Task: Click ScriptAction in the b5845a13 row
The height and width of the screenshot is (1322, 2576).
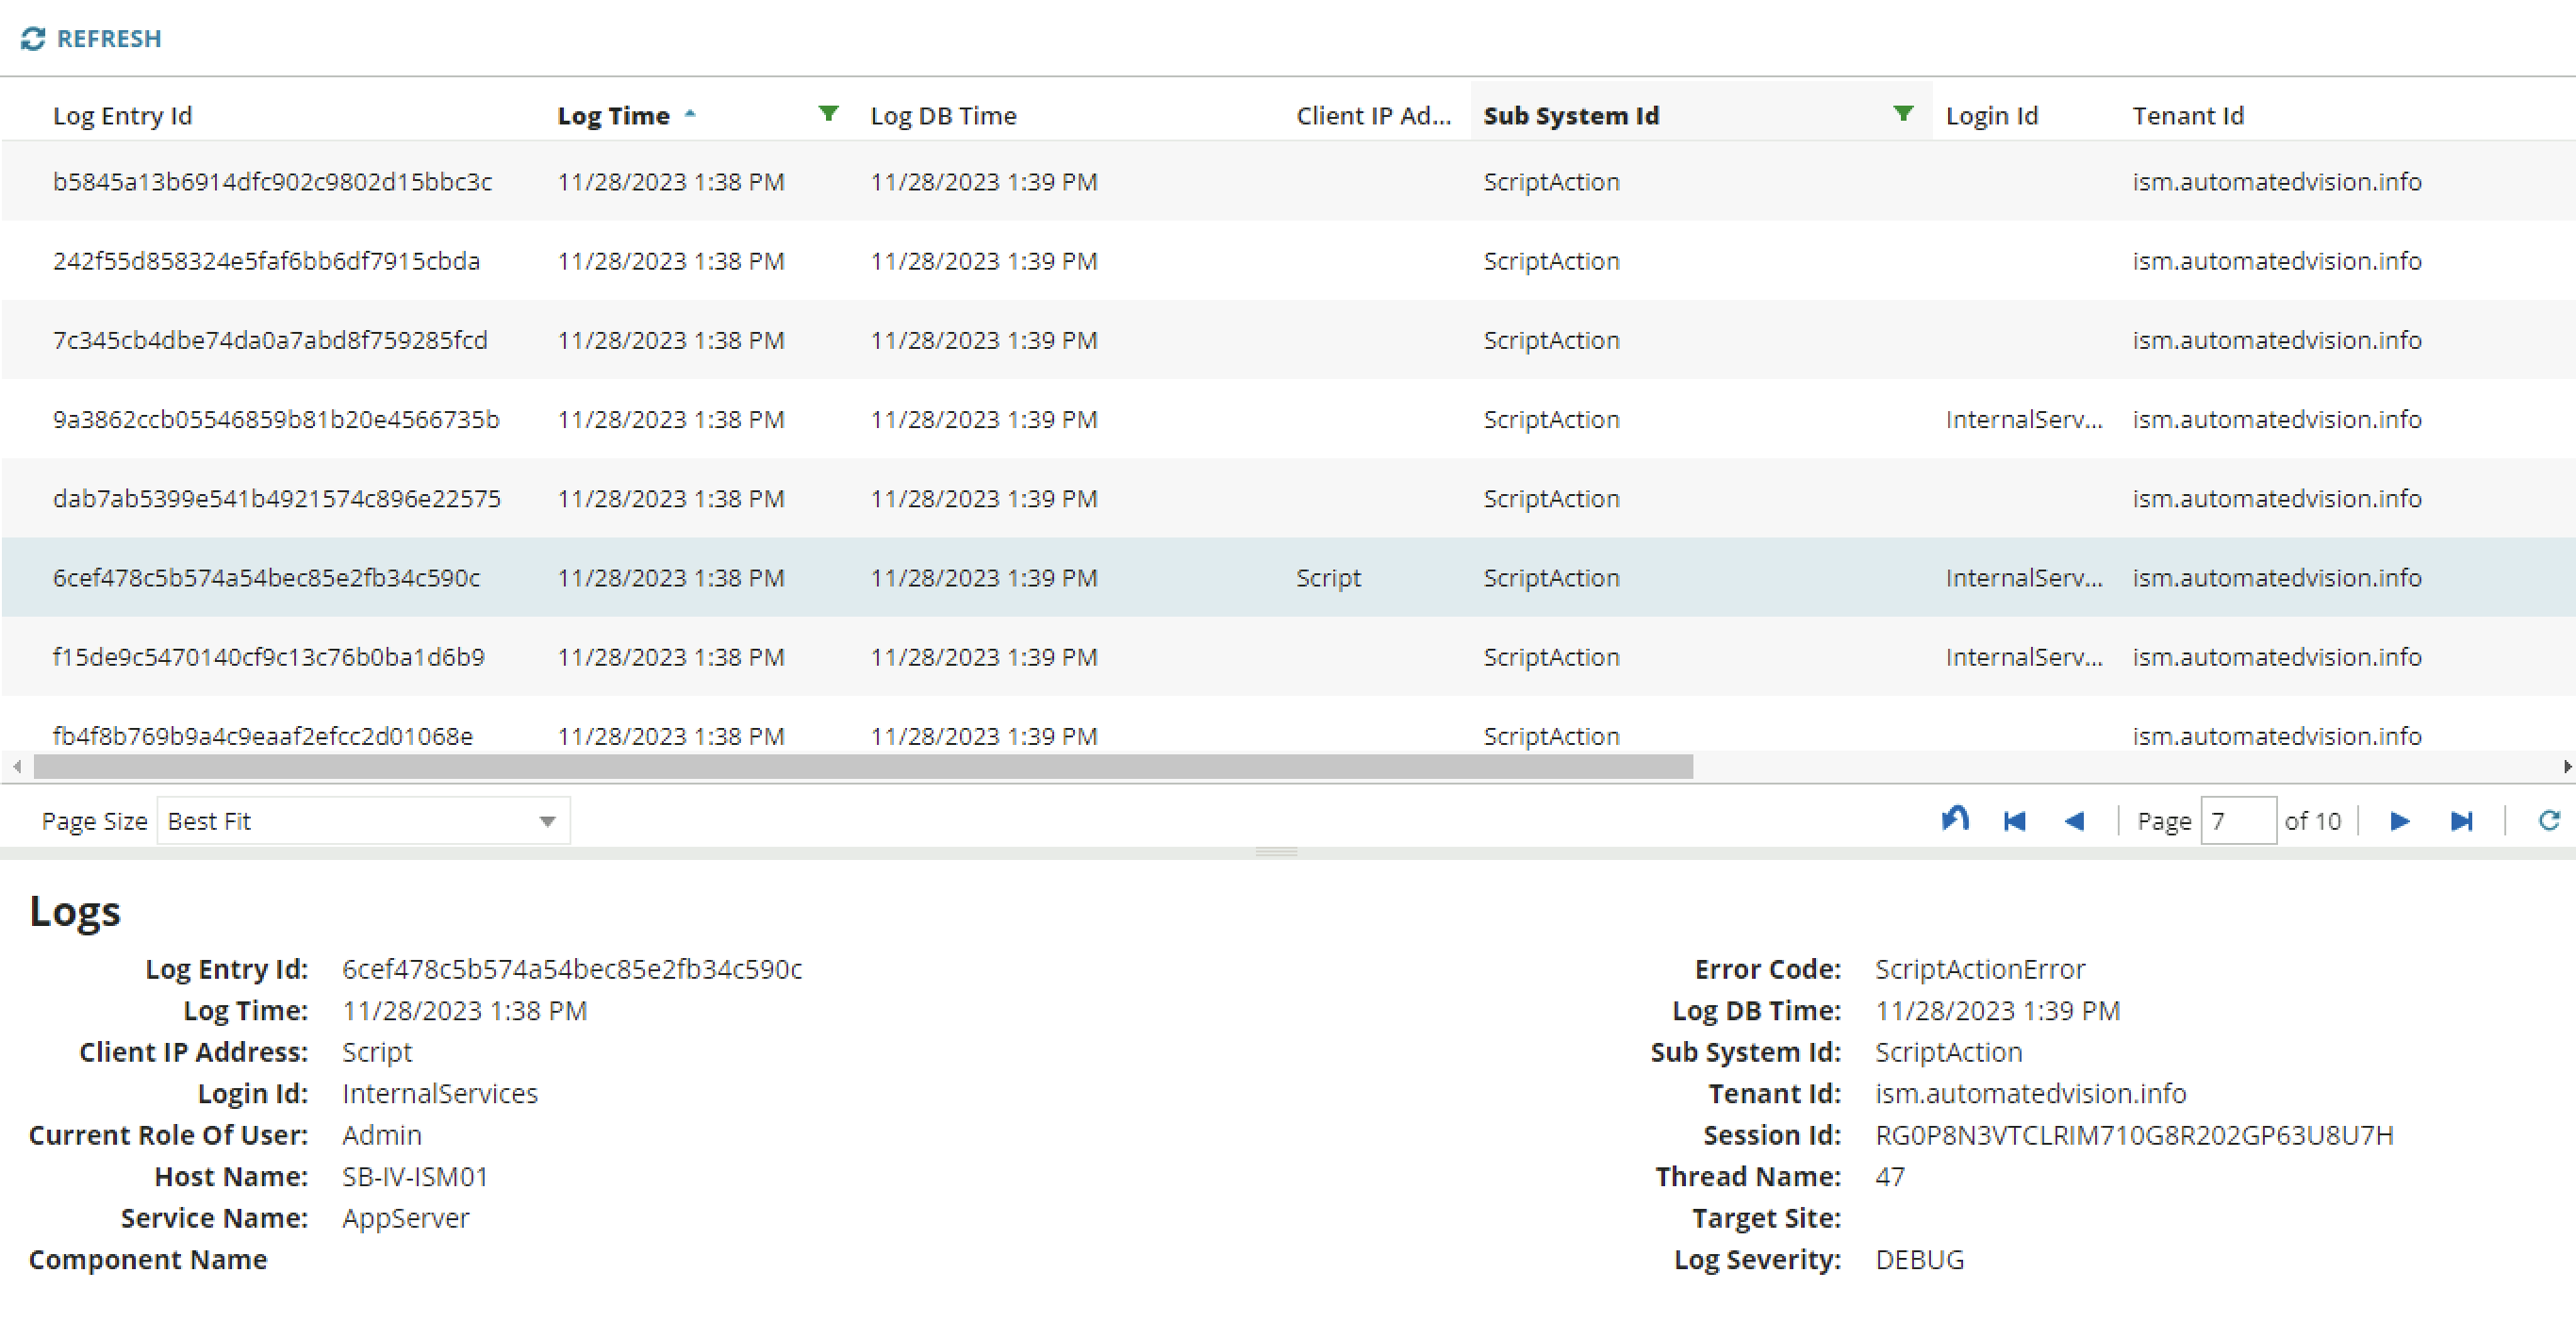Action: 1551,181
